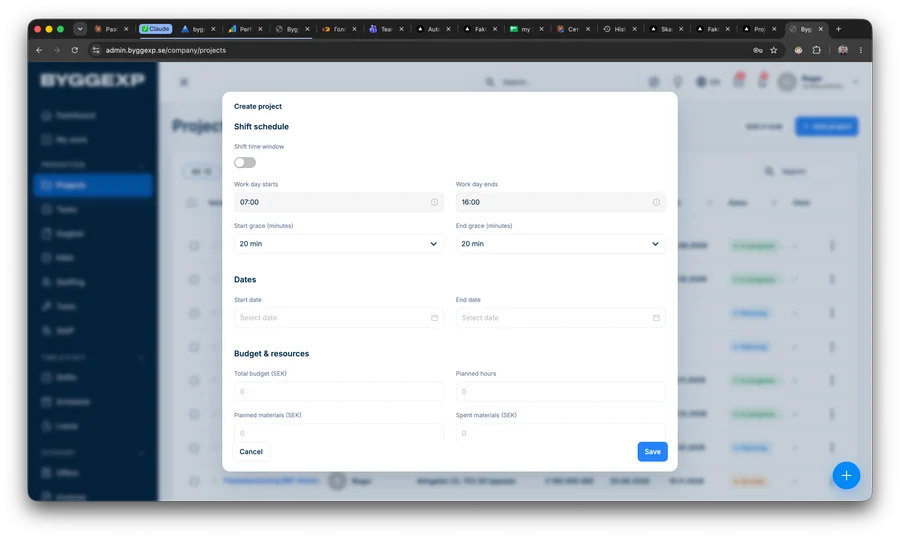
Task: Close the Tear tab
Action: point(401,29)
